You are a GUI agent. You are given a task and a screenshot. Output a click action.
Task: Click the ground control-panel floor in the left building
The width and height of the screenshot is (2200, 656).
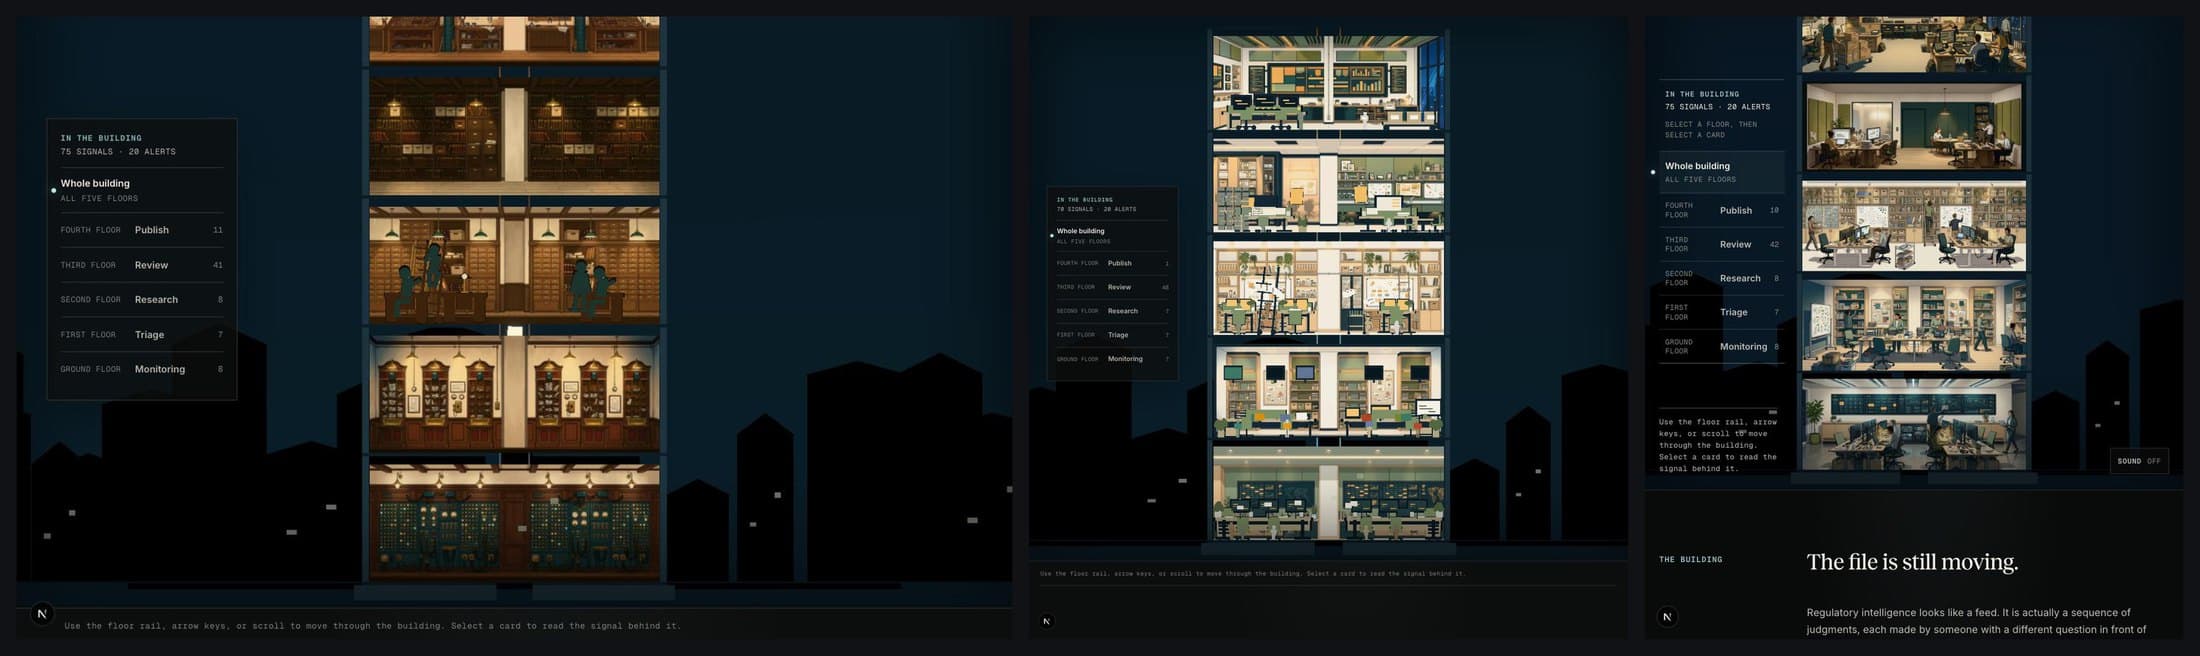pyautogui.click(x=514, y=521)
